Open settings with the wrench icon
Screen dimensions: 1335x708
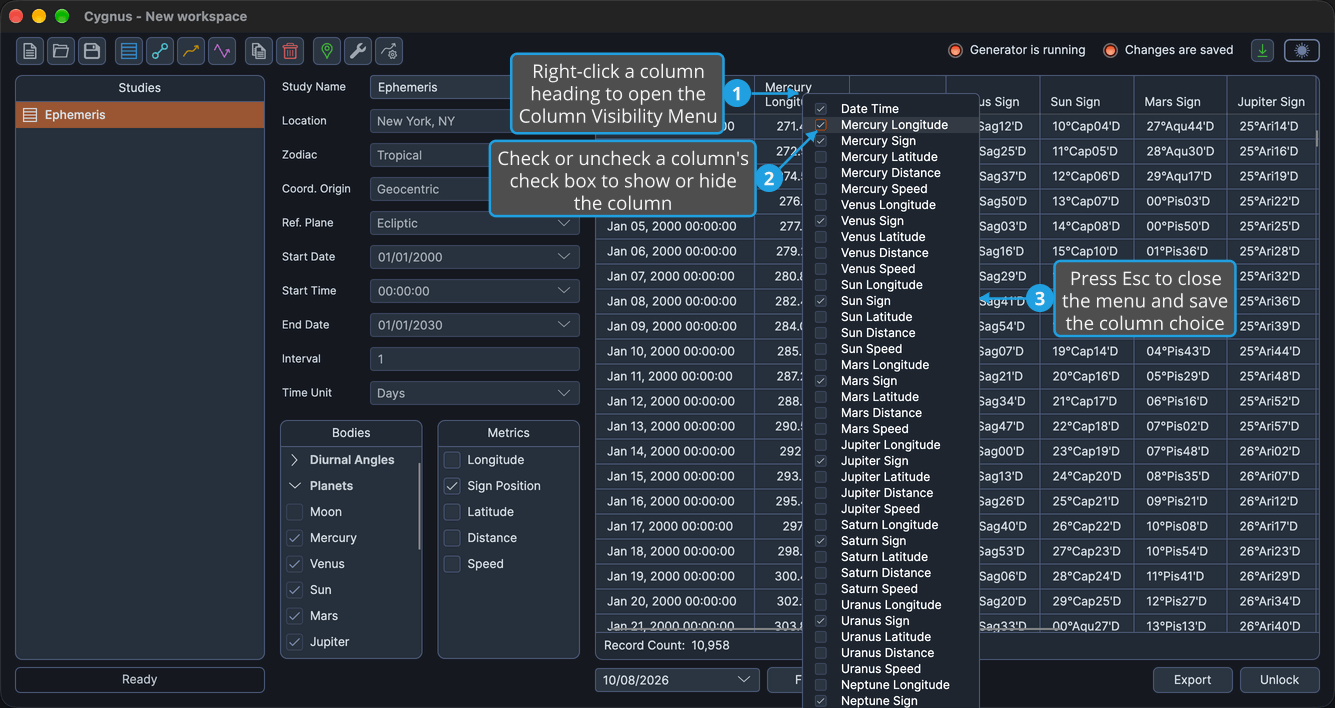point(358,51)
